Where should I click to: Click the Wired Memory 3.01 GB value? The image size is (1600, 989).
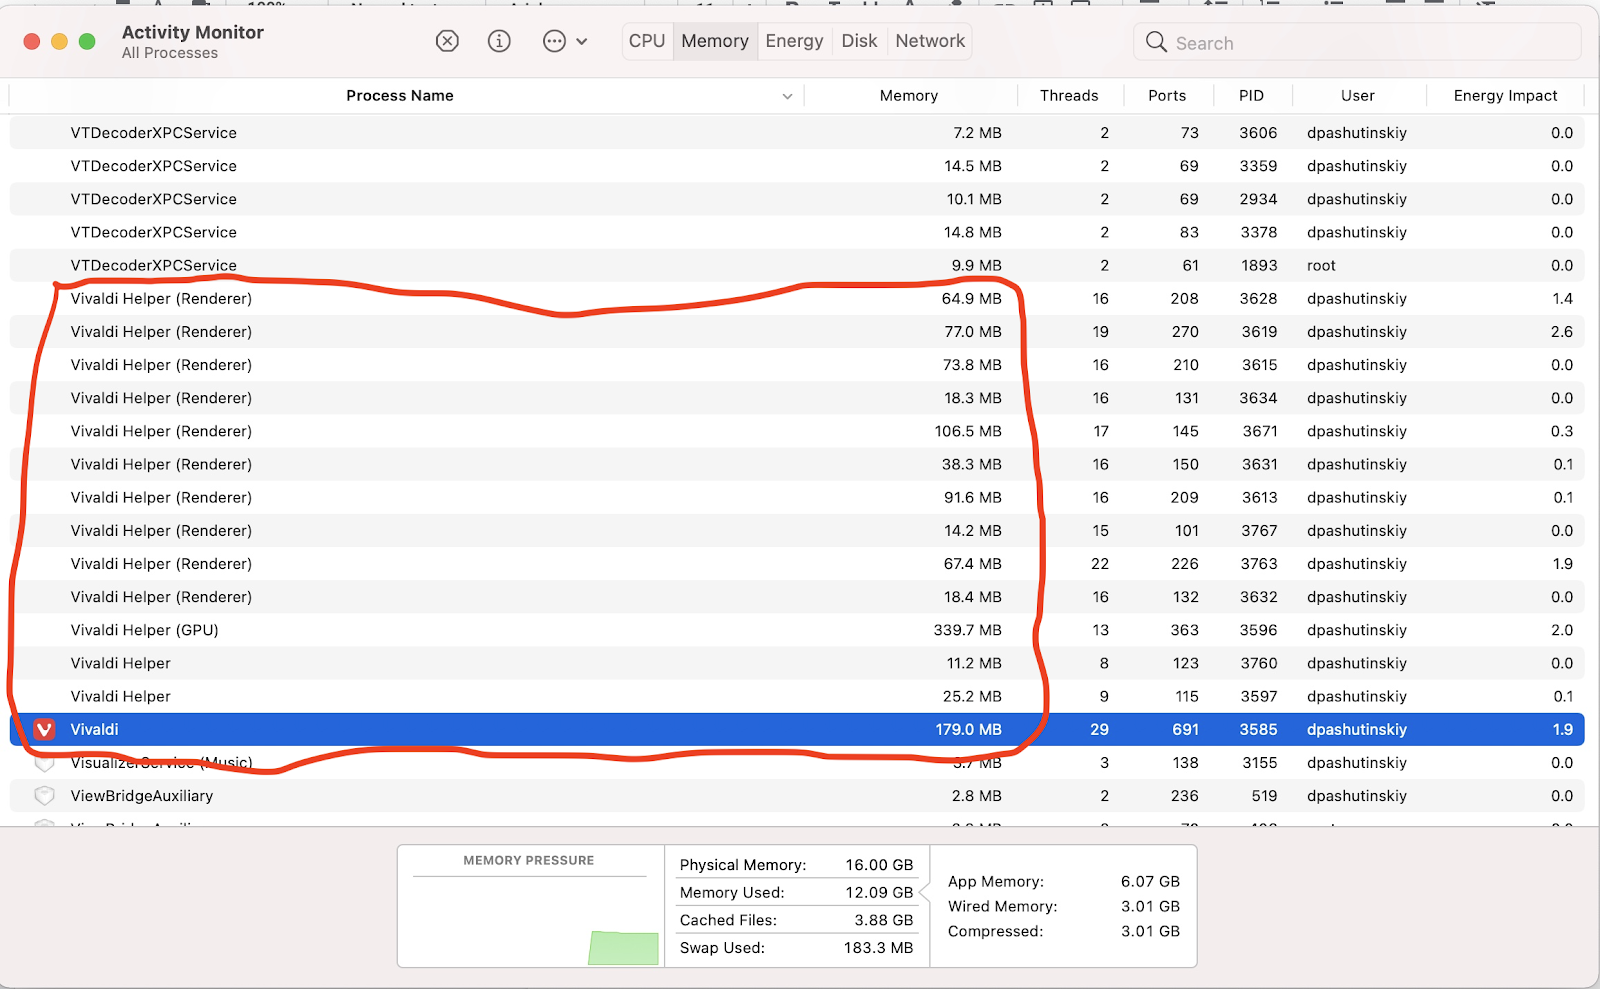[x=1150, y=906]
